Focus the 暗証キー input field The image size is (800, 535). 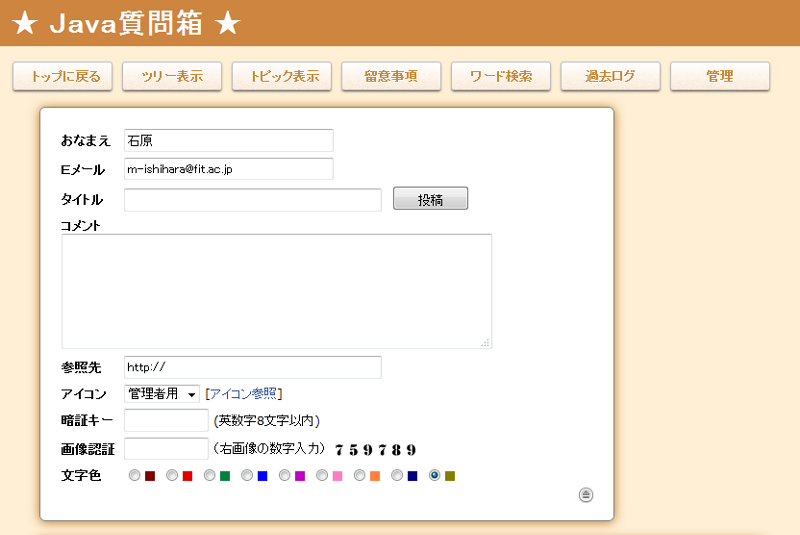(x=166, y=420)
